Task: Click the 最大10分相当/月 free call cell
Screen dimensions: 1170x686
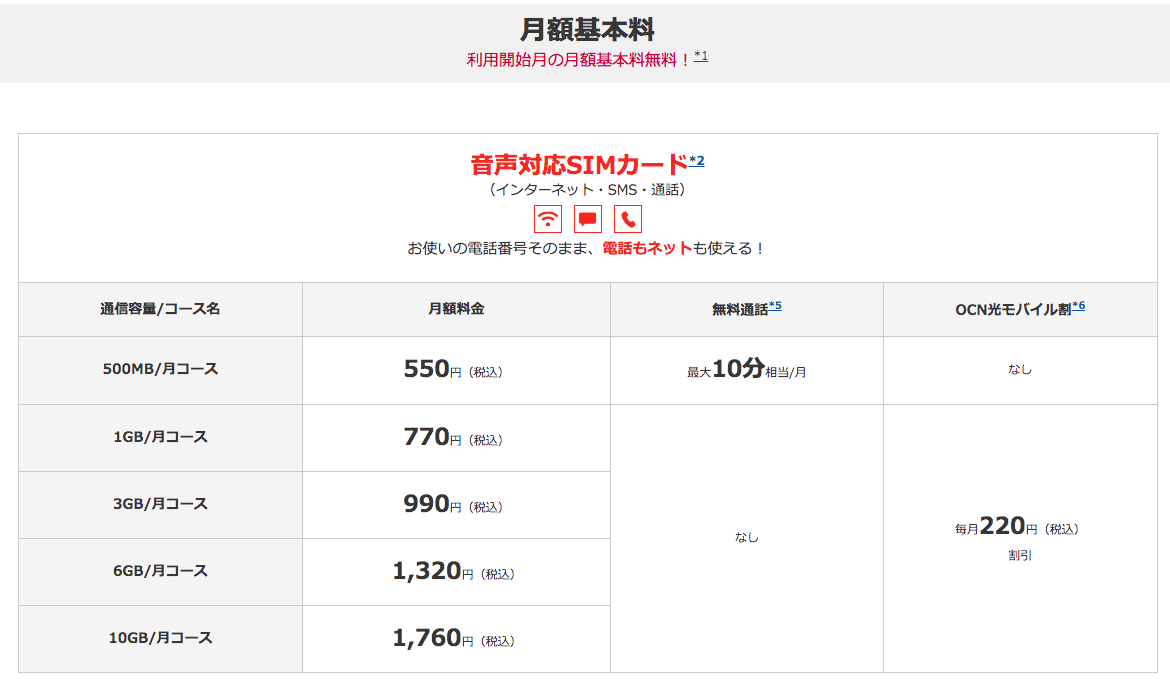Action: 746,370
